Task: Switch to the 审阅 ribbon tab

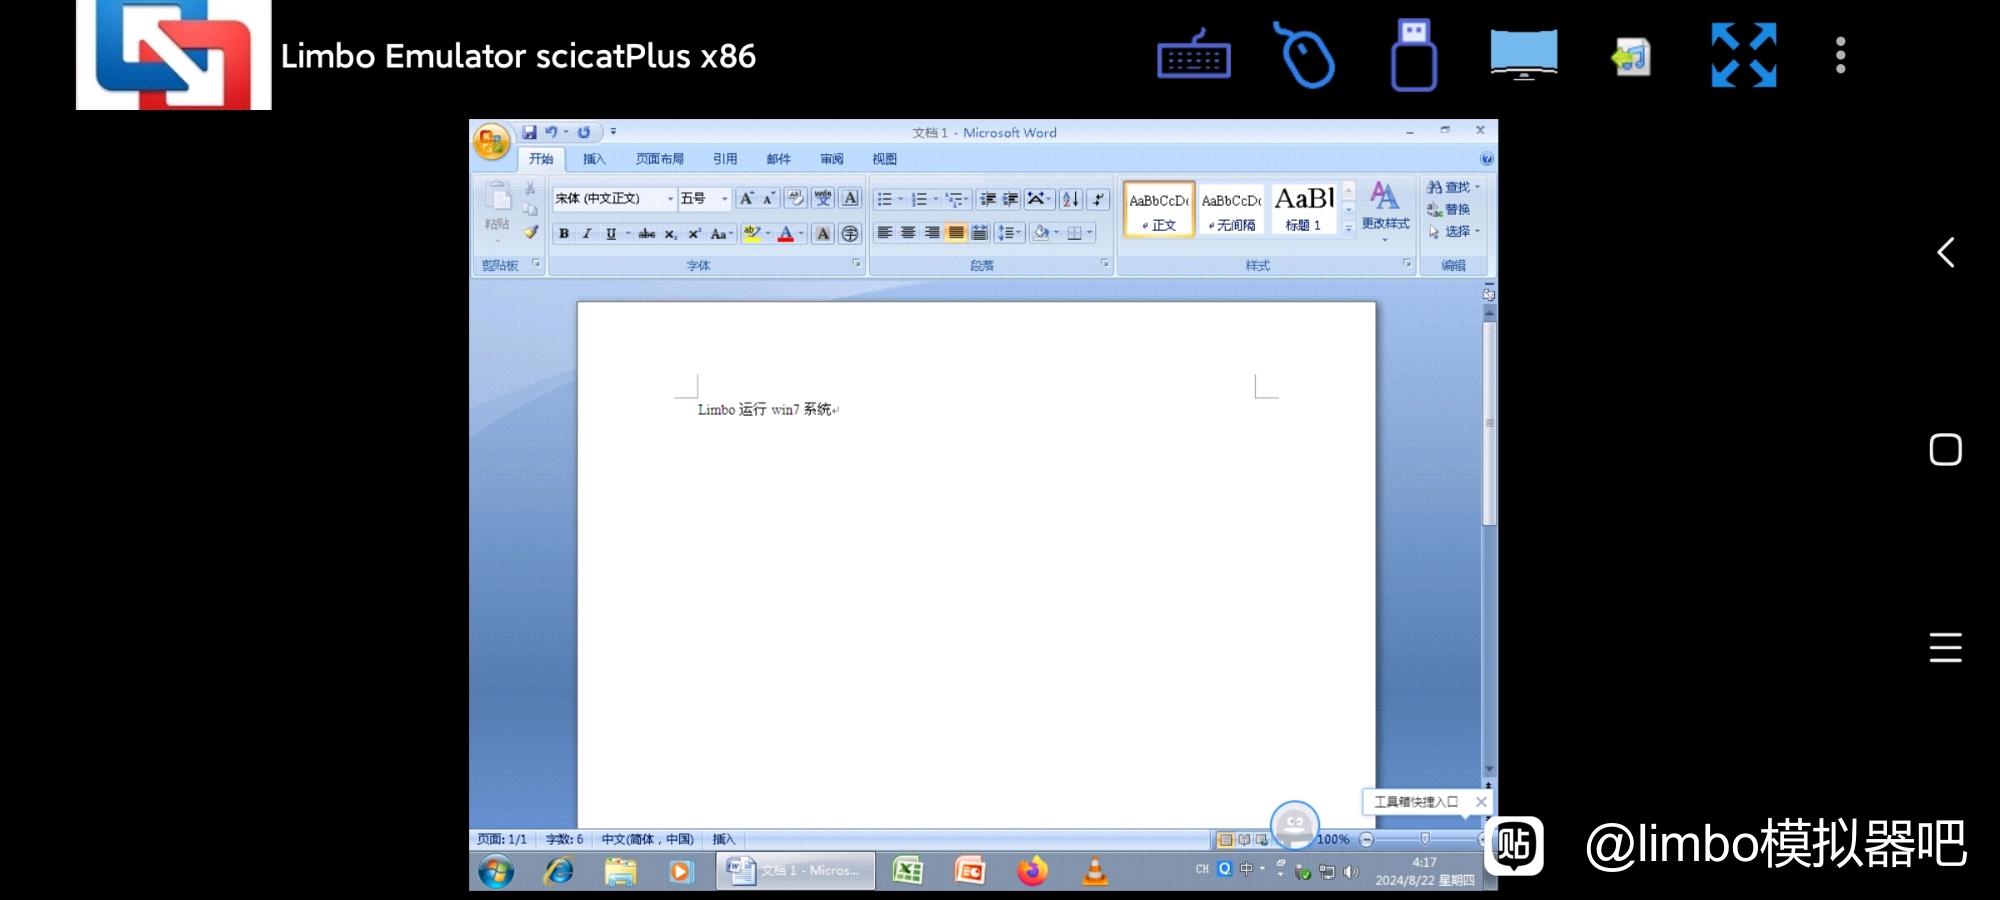Action: (x=832, y=159)
